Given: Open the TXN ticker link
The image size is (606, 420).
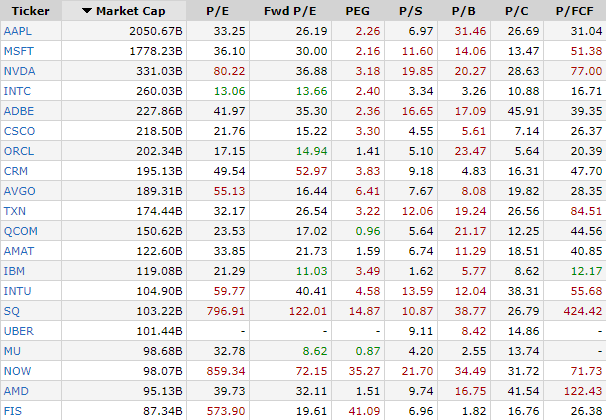Looking at the screenshot, I should [x=15, y=211].
